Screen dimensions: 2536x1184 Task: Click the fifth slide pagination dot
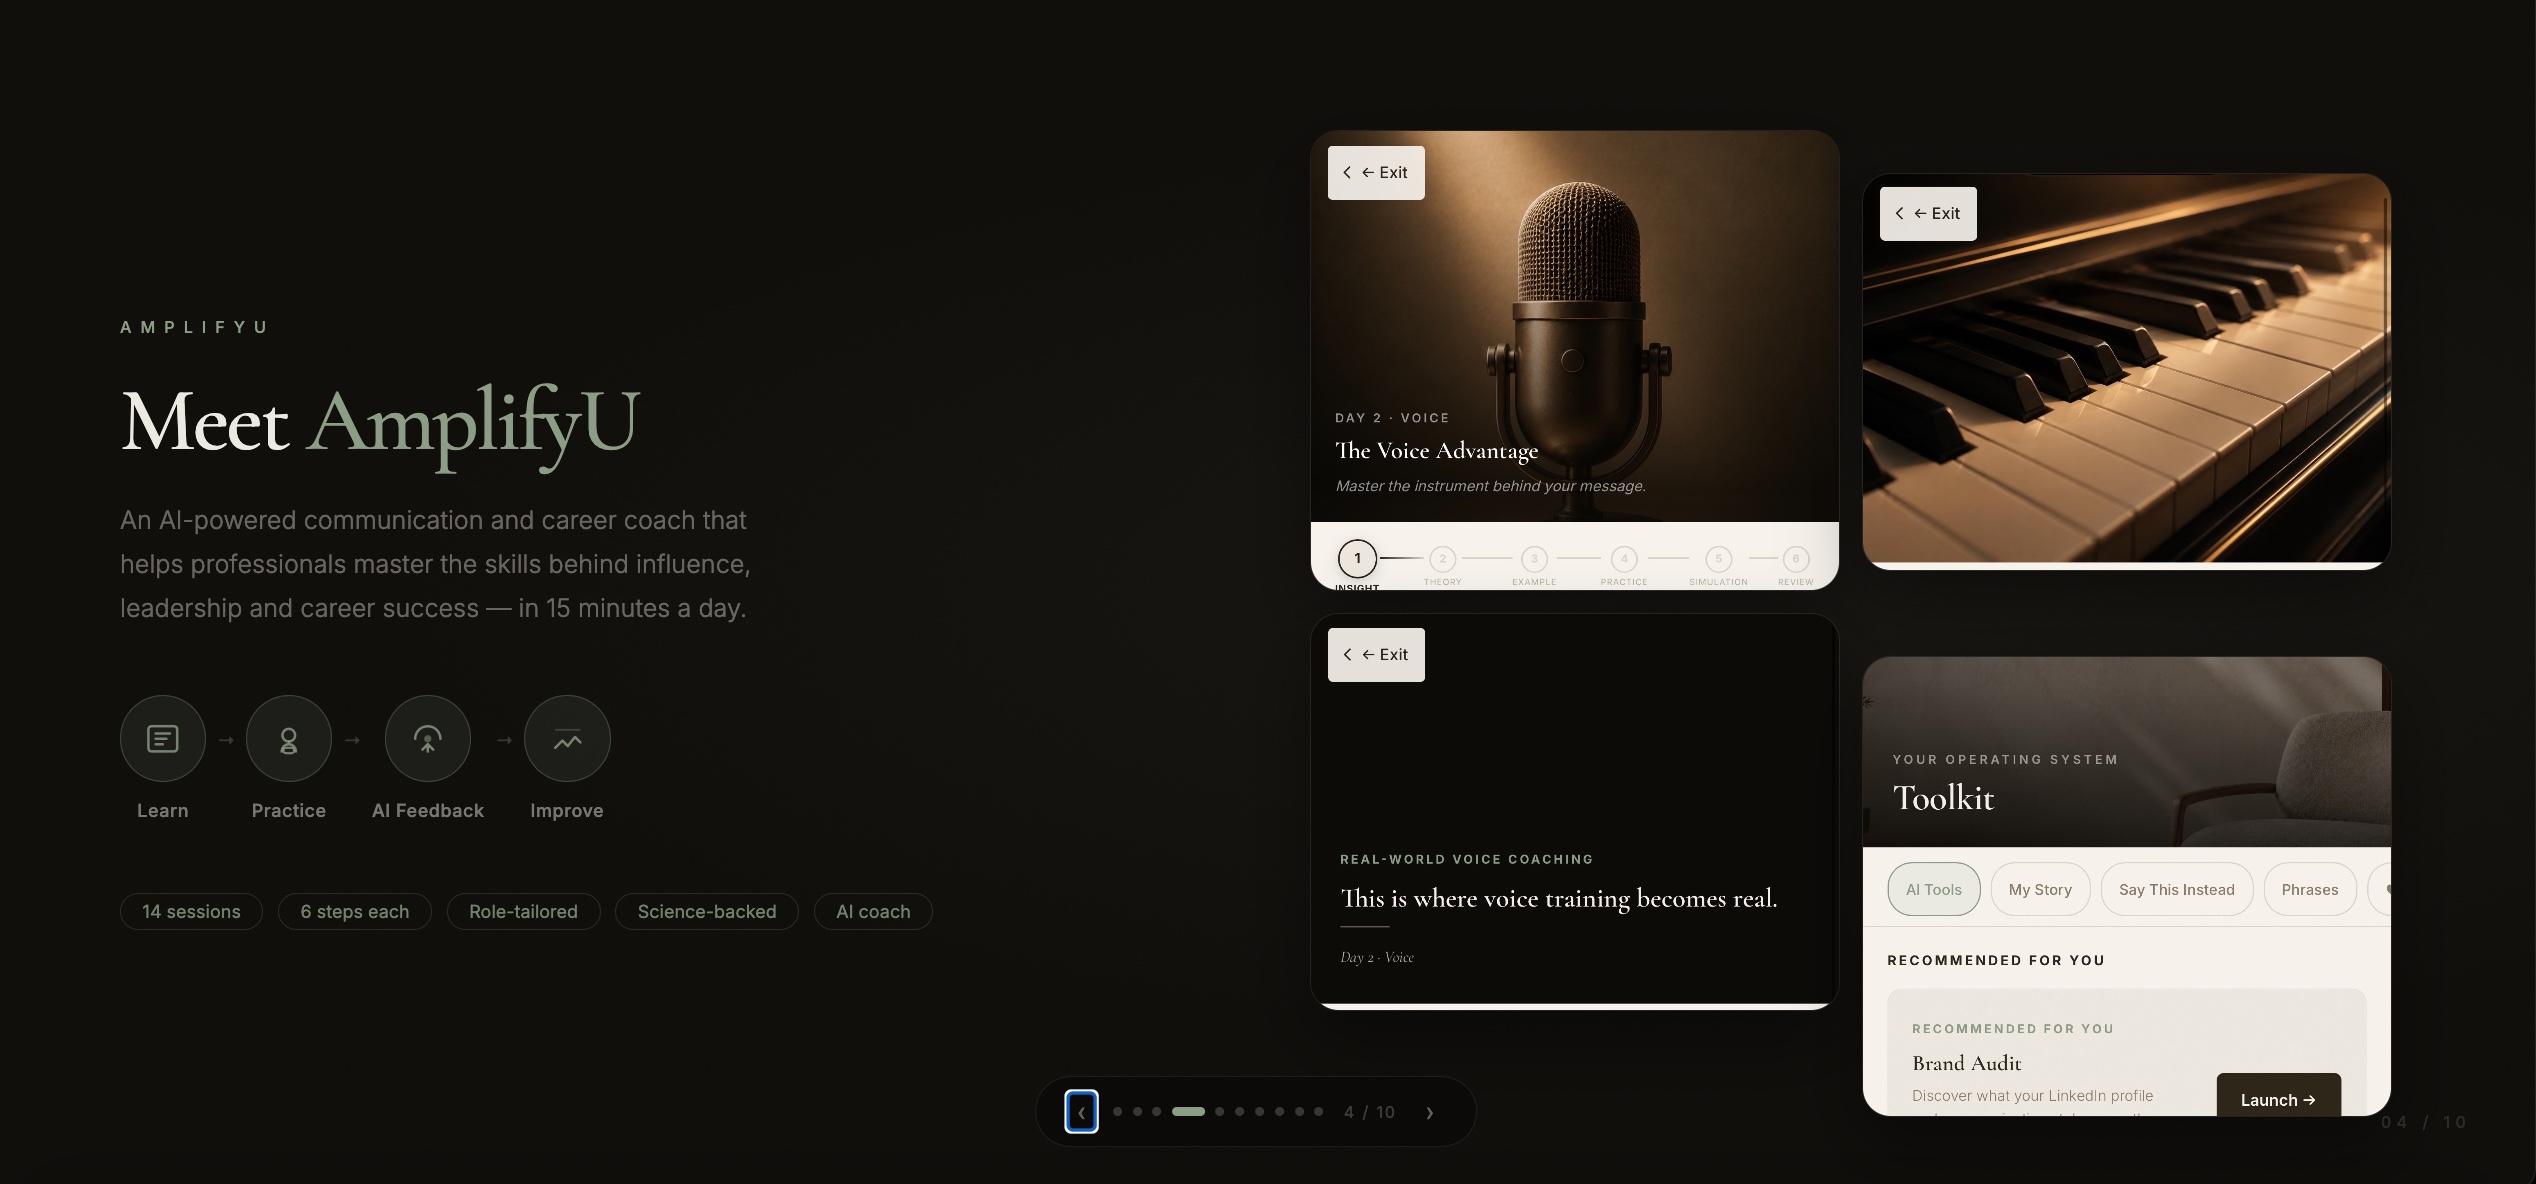point(1219,1112)
